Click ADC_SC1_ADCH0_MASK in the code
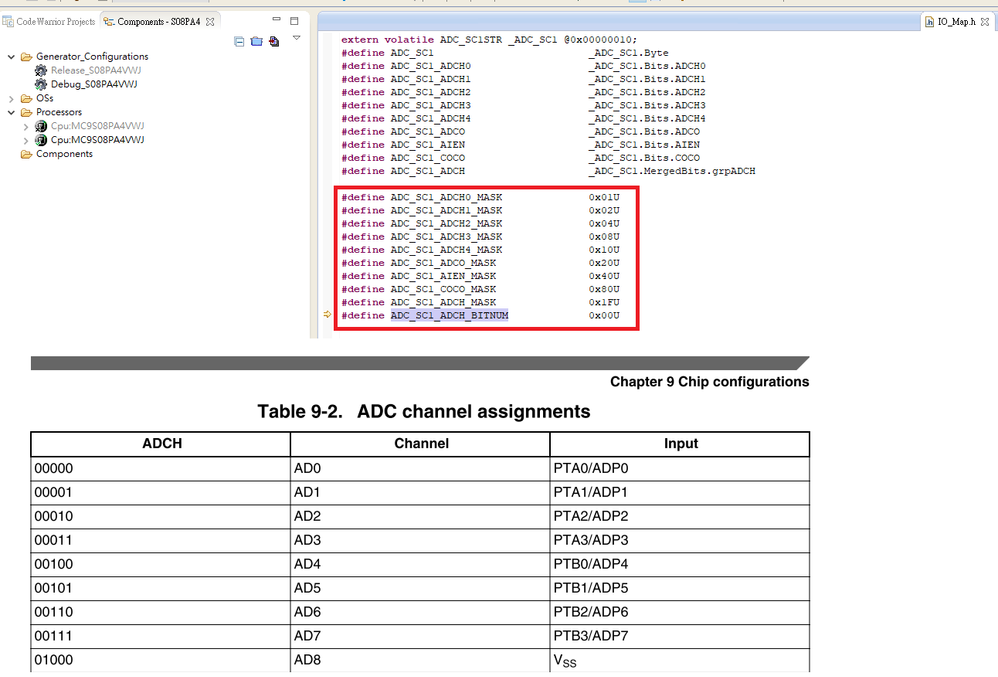 (x=446, y=197)
